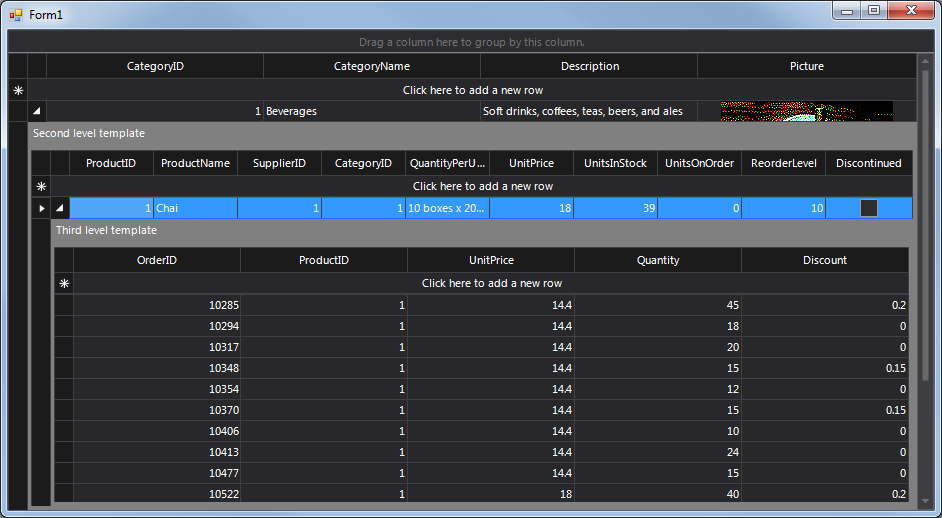Click the current-row arrow indicator beside Chai
The width and height of the screenshot is (942, 518).
(x=41, y=208)
